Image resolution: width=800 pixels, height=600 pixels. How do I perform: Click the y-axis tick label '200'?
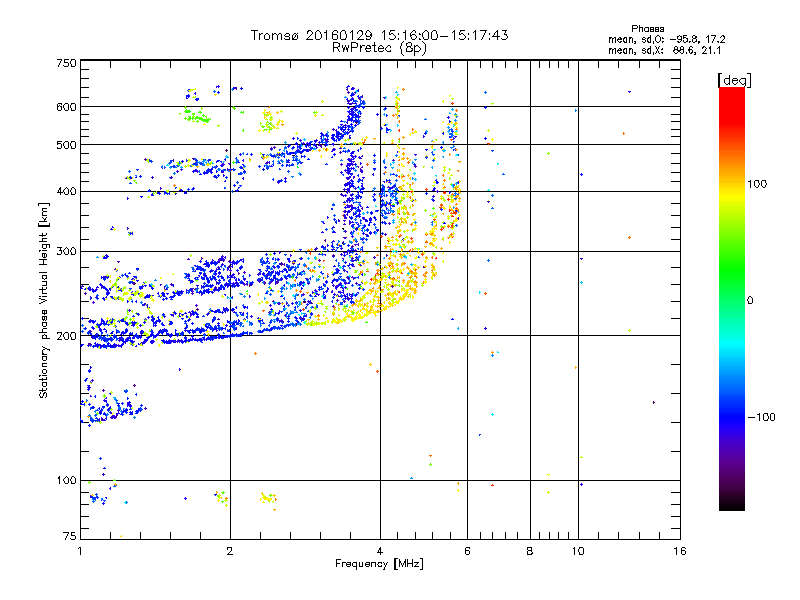(66, 336)
